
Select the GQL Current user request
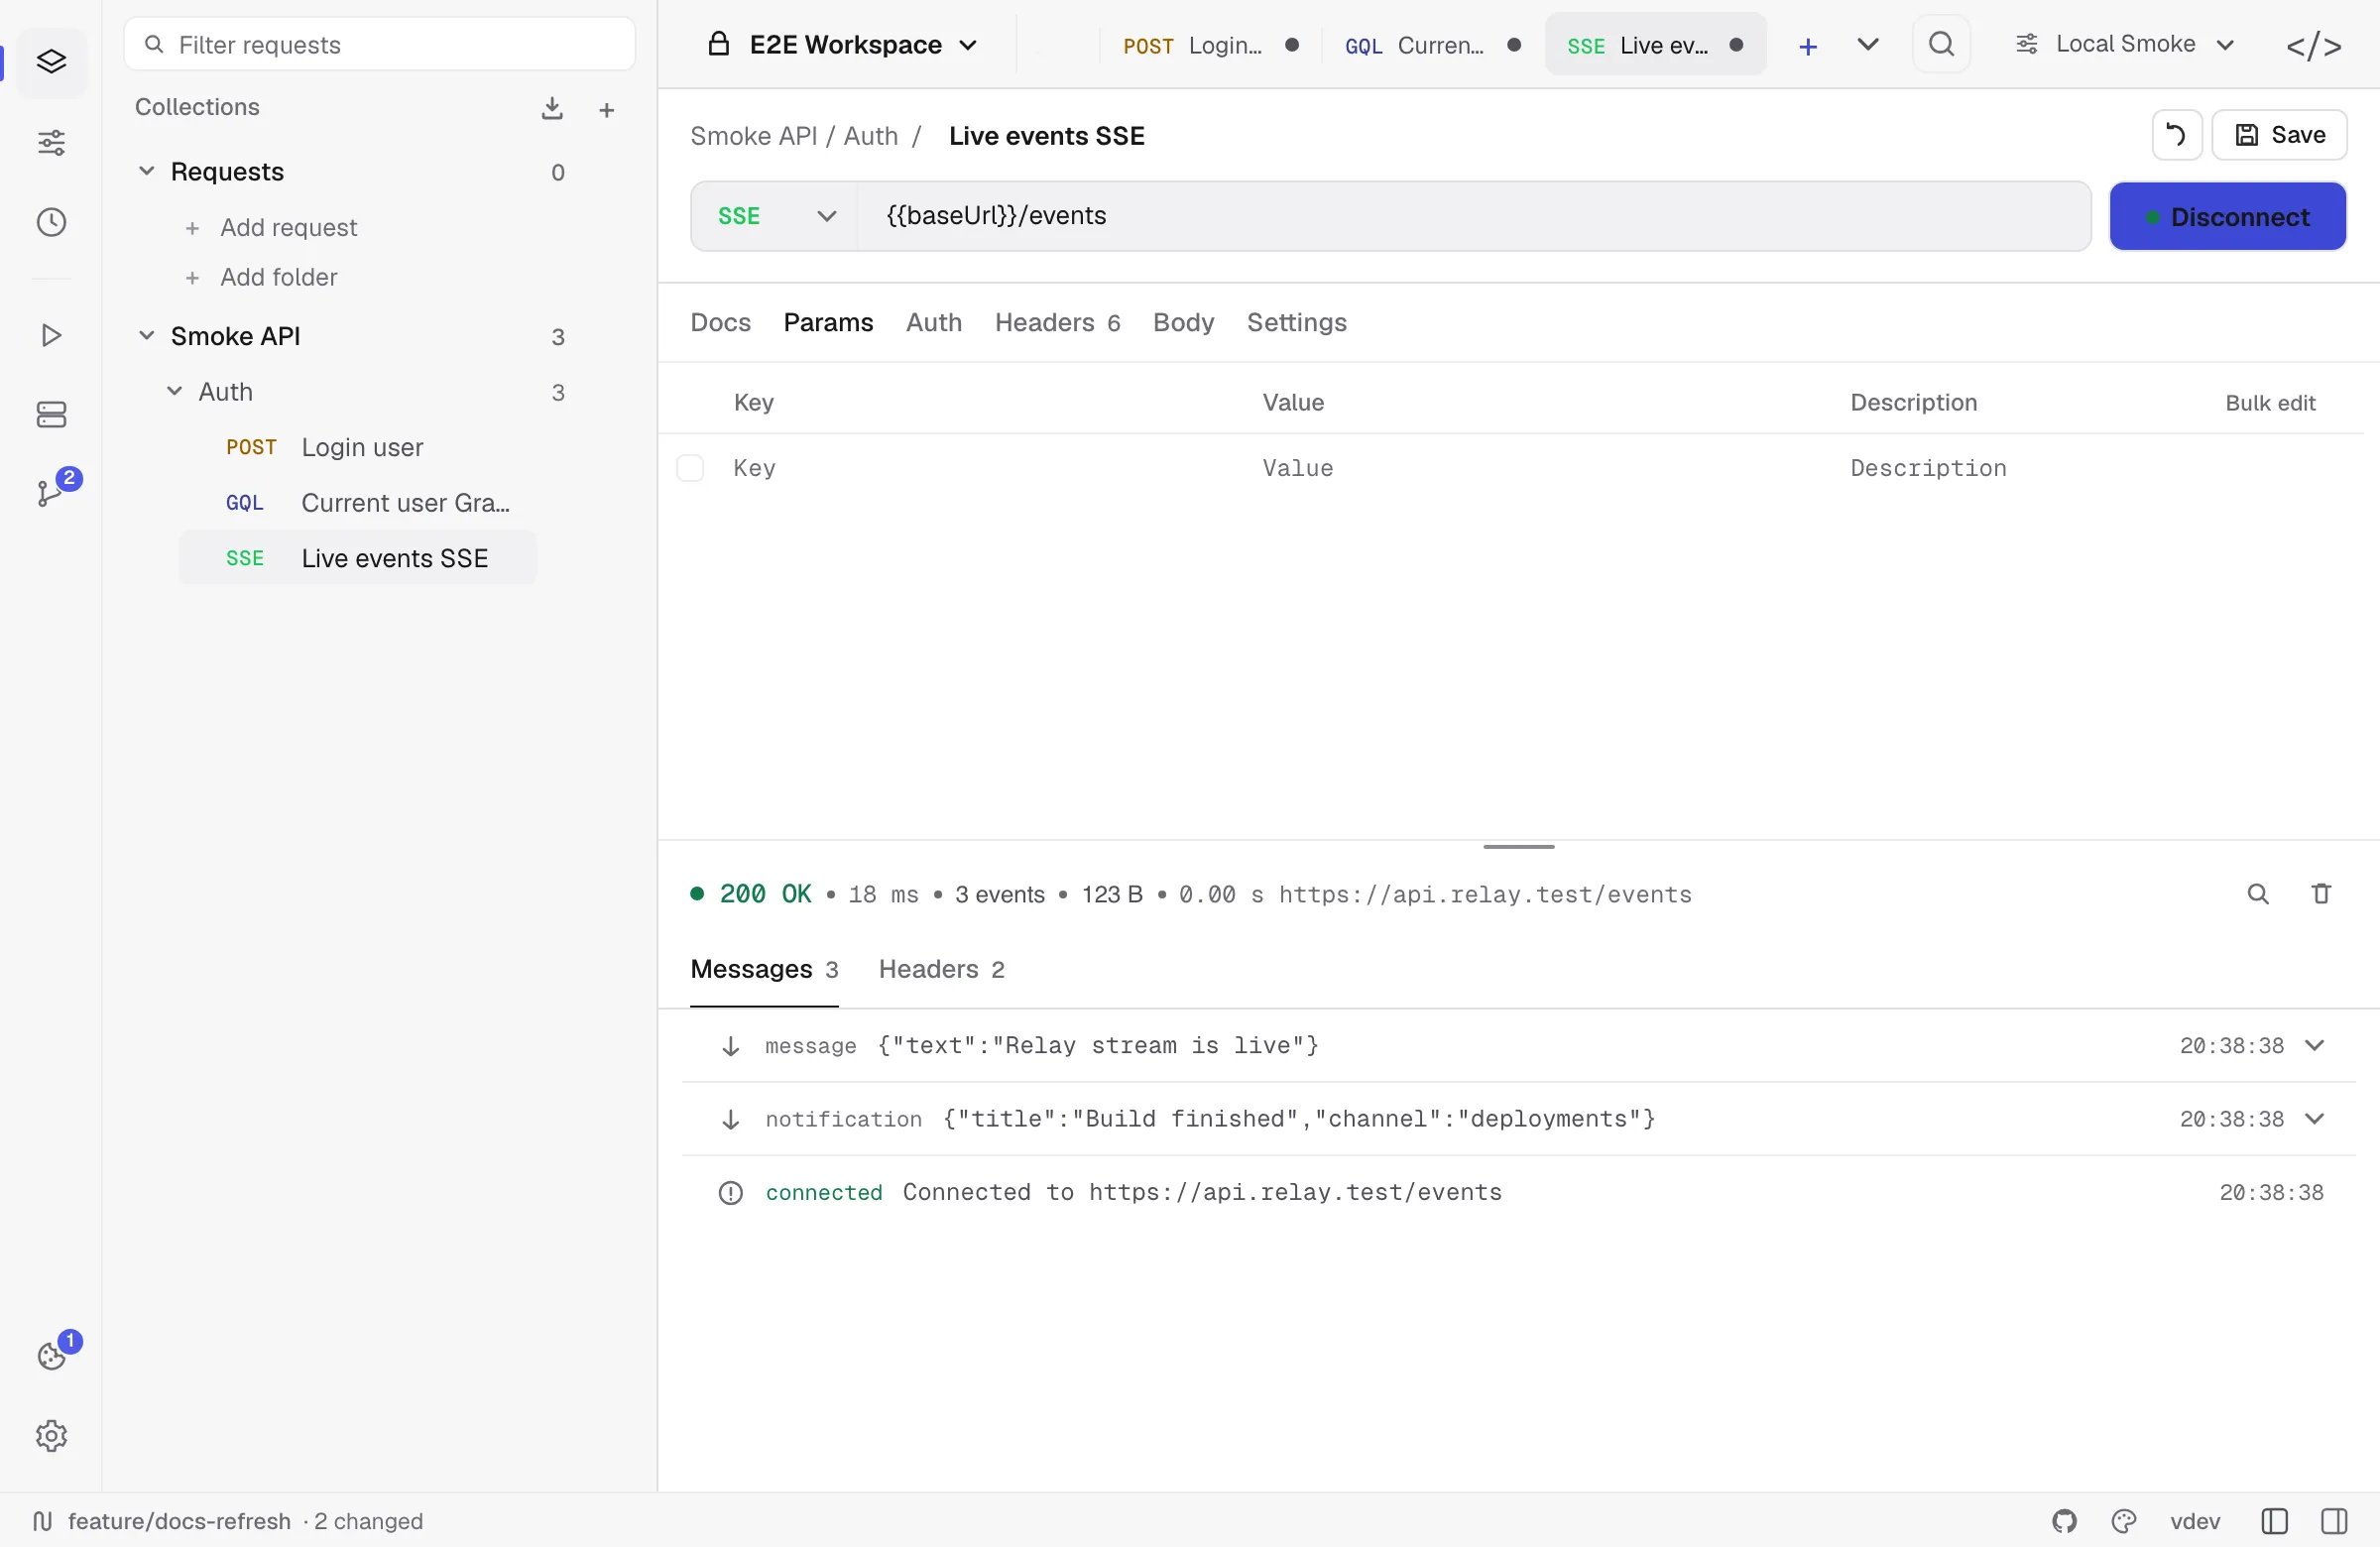pos(358,502)
